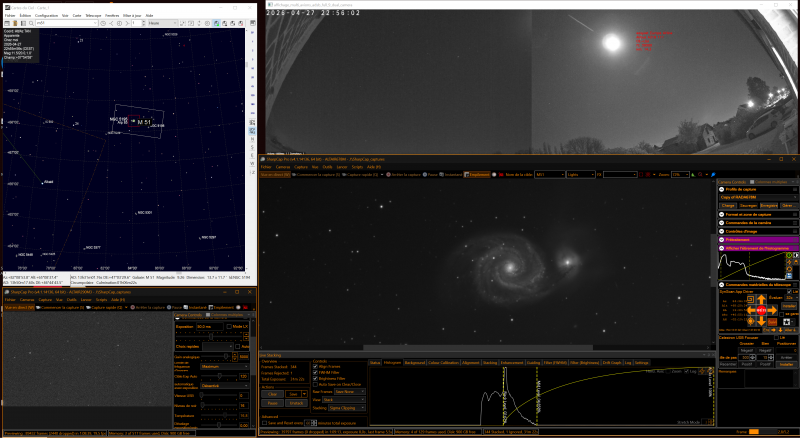Toggle the Mode LX checkbox in small SharpCap window

pos(229,326)
